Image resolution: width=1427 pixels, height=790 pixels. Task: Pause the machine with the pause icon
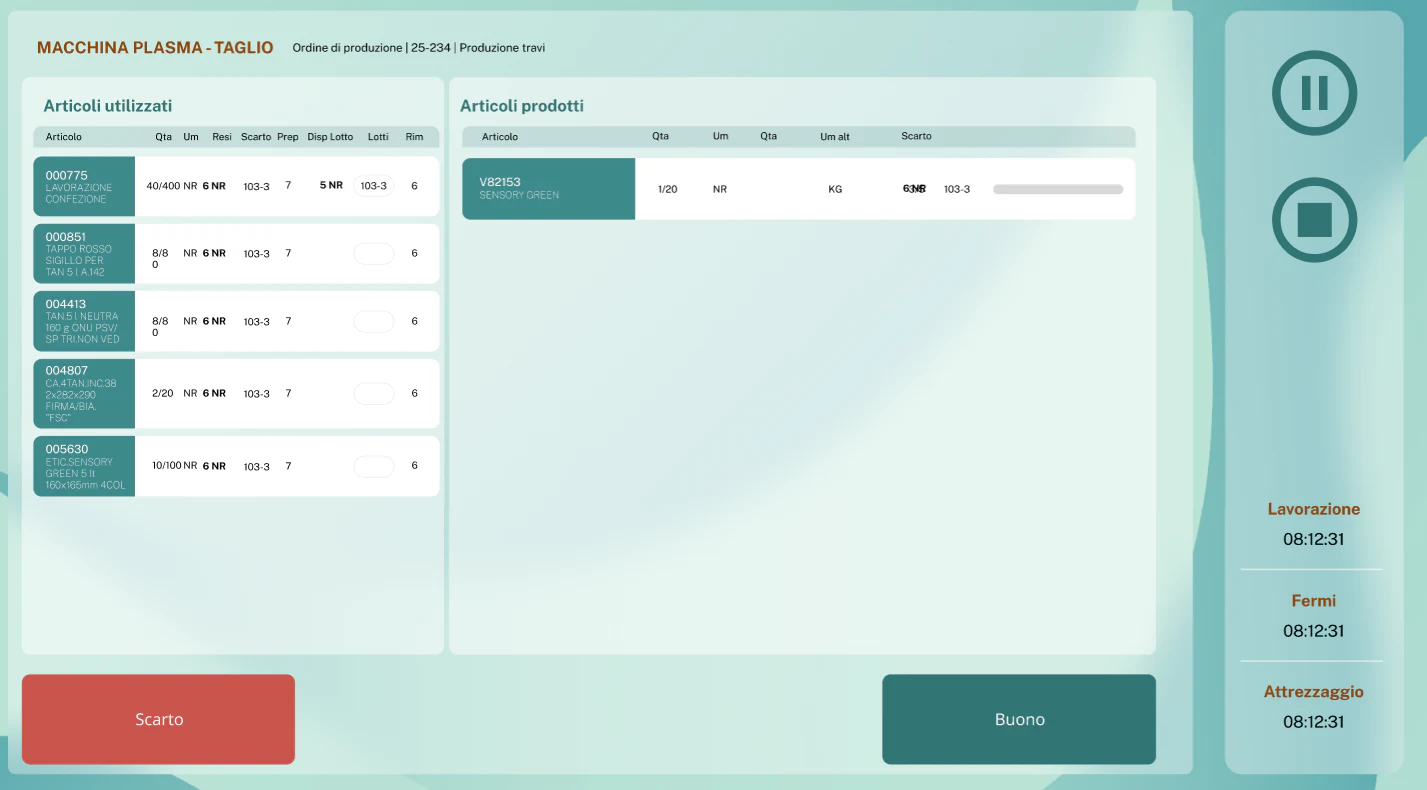[x=1314, y=93]
